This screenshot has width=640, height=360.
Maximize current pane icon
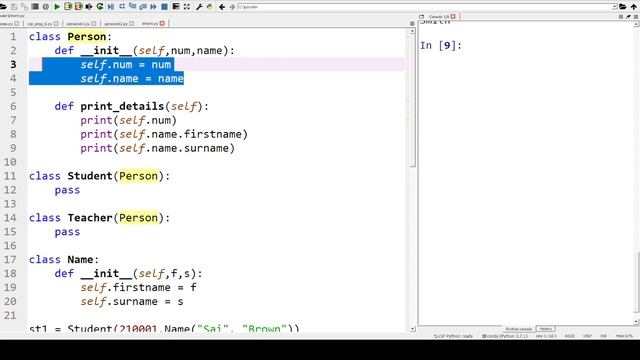tap(176, 7)
